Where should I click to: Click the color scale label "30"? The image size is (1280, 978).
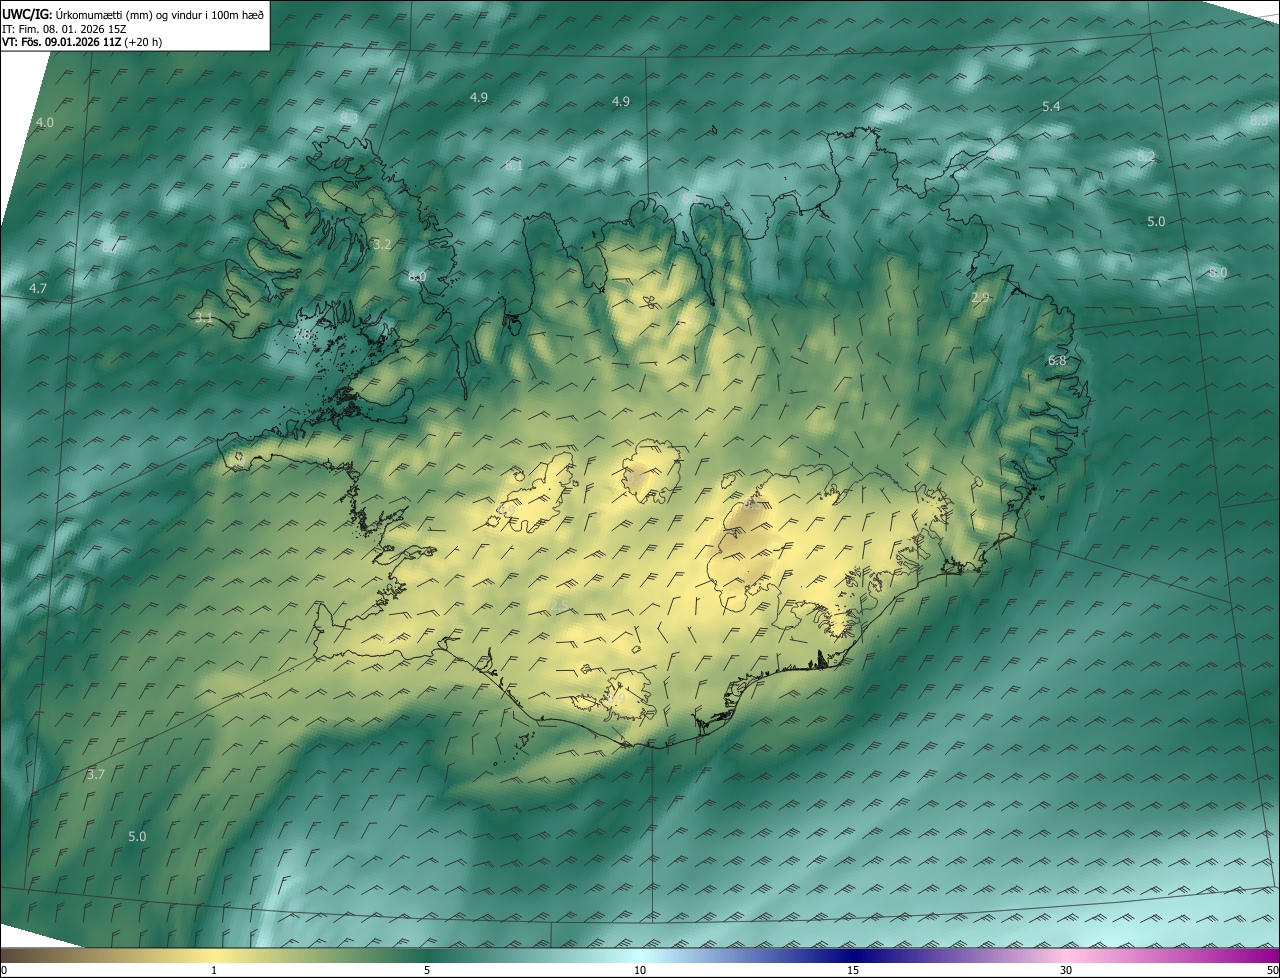pyautogui.click(x=1066, y=970)
